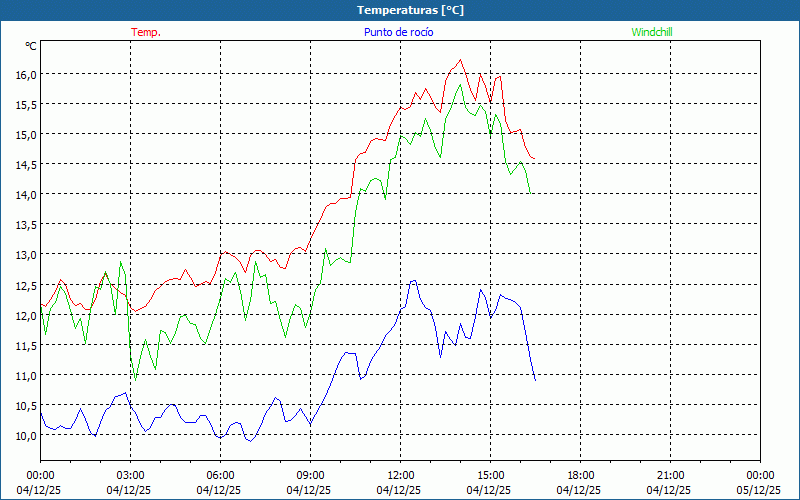Click the 15,0 y-axis value
Image resolution: width=800 pixels, height=500 pixels.
tap(27, 135)
